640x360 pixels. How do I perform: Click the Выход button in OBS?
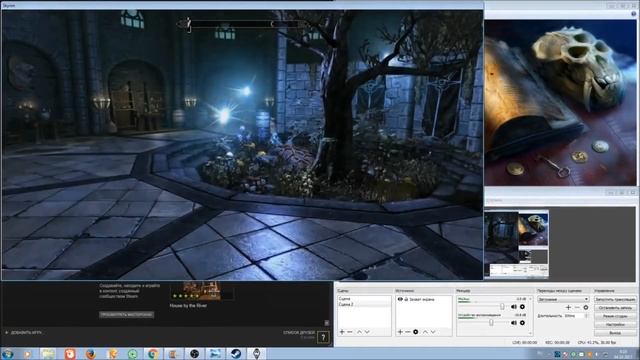[x=615, y=333]
